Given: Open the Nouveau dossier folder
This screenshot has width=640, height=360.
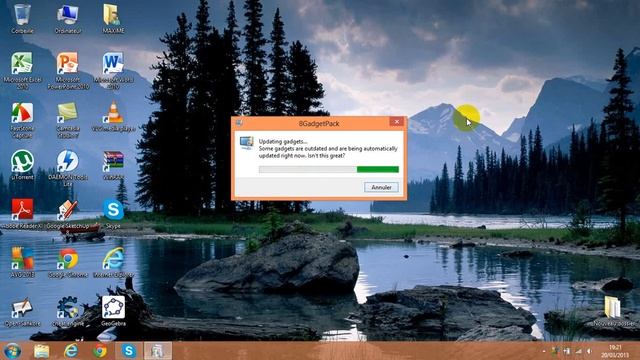Looking at the screenshot, I should (x=614, y=311).
